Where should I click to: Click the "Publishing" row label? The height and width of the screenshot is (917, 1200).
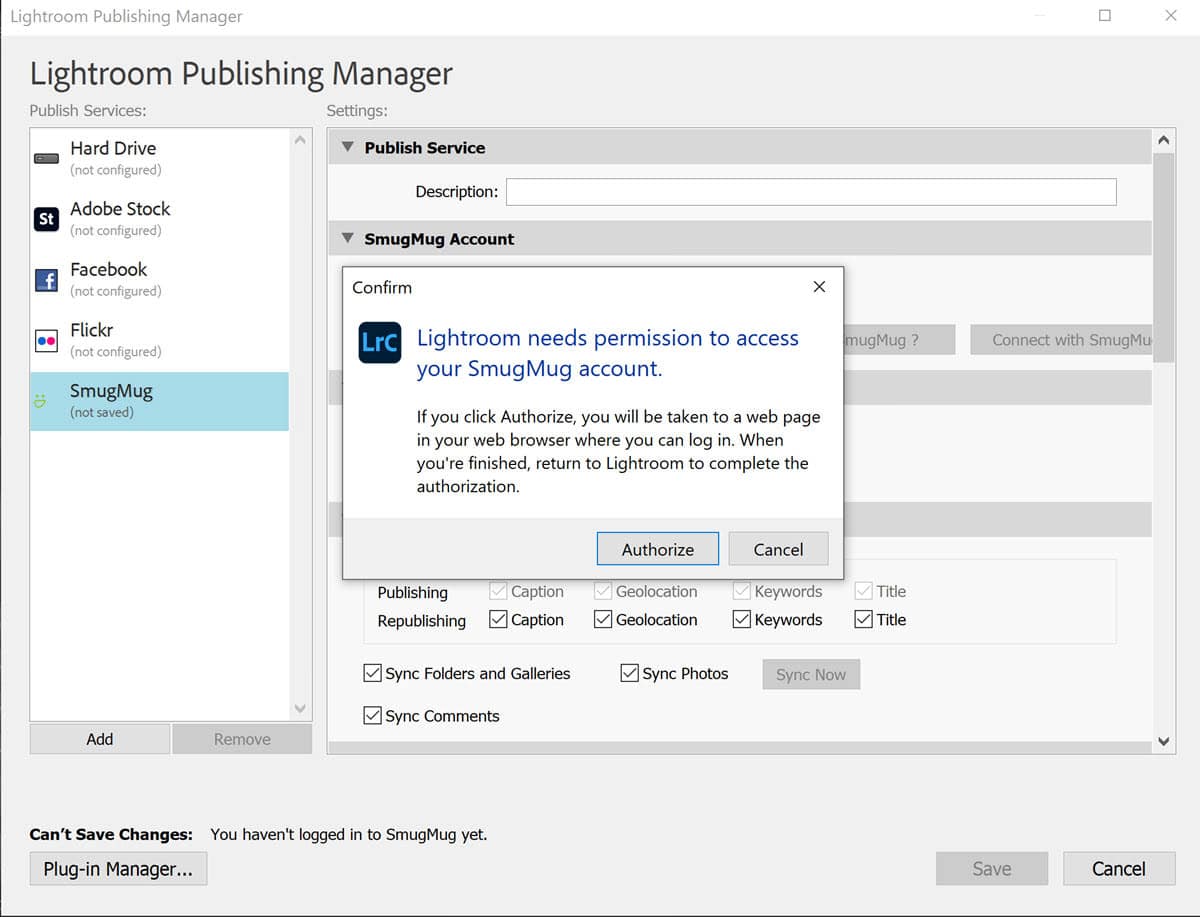pyautogui.click(x=412, y=592)
